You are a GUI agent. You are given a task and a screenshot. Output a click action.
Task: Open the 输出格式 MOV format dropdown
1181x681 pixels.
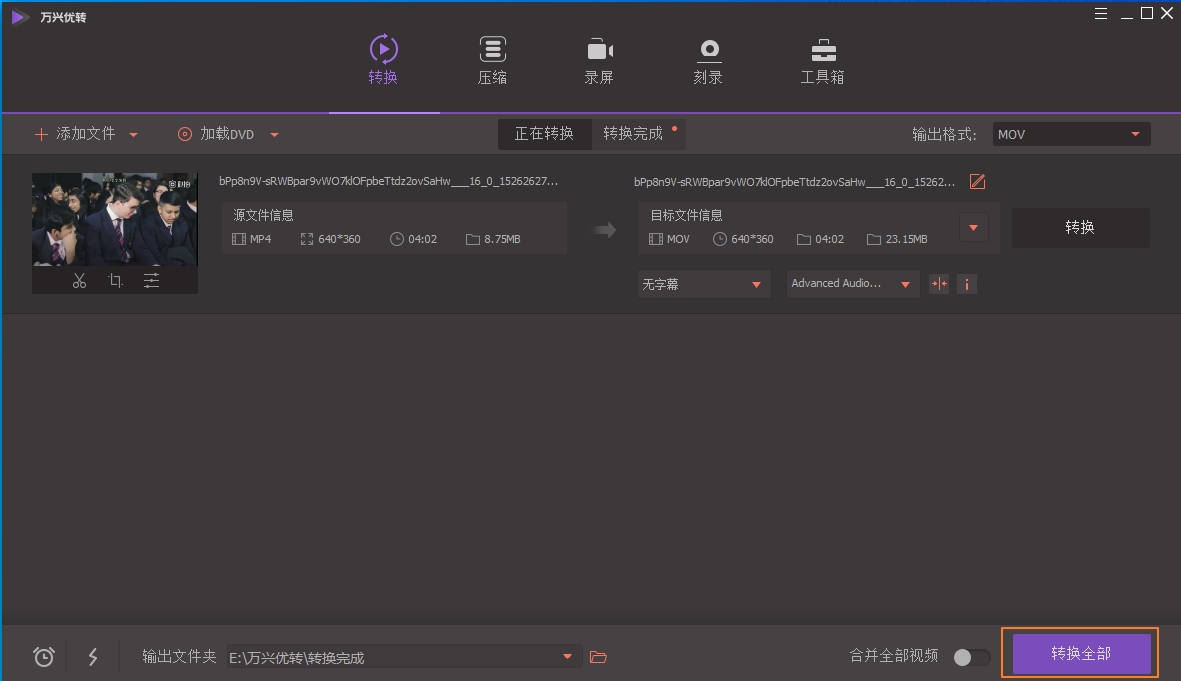tap(1070, 133)
